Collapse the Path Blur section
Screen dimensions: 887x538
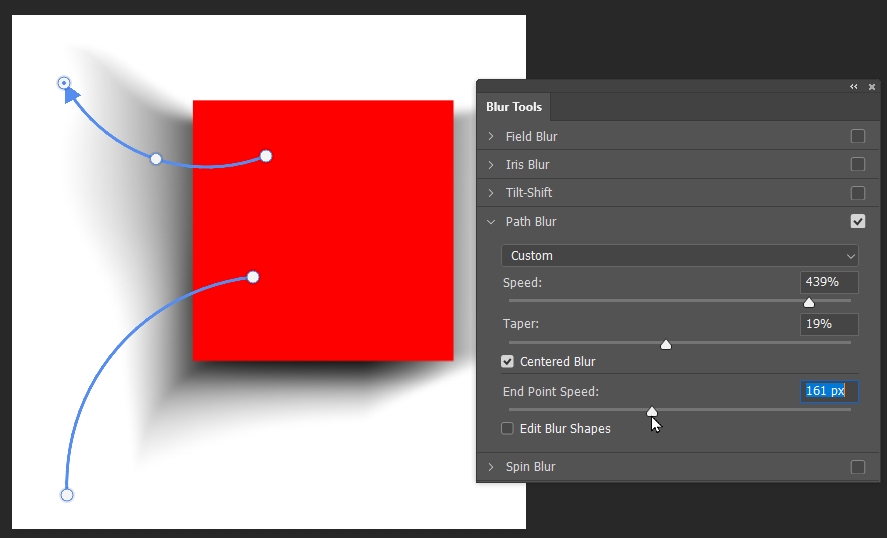point(491,222)
